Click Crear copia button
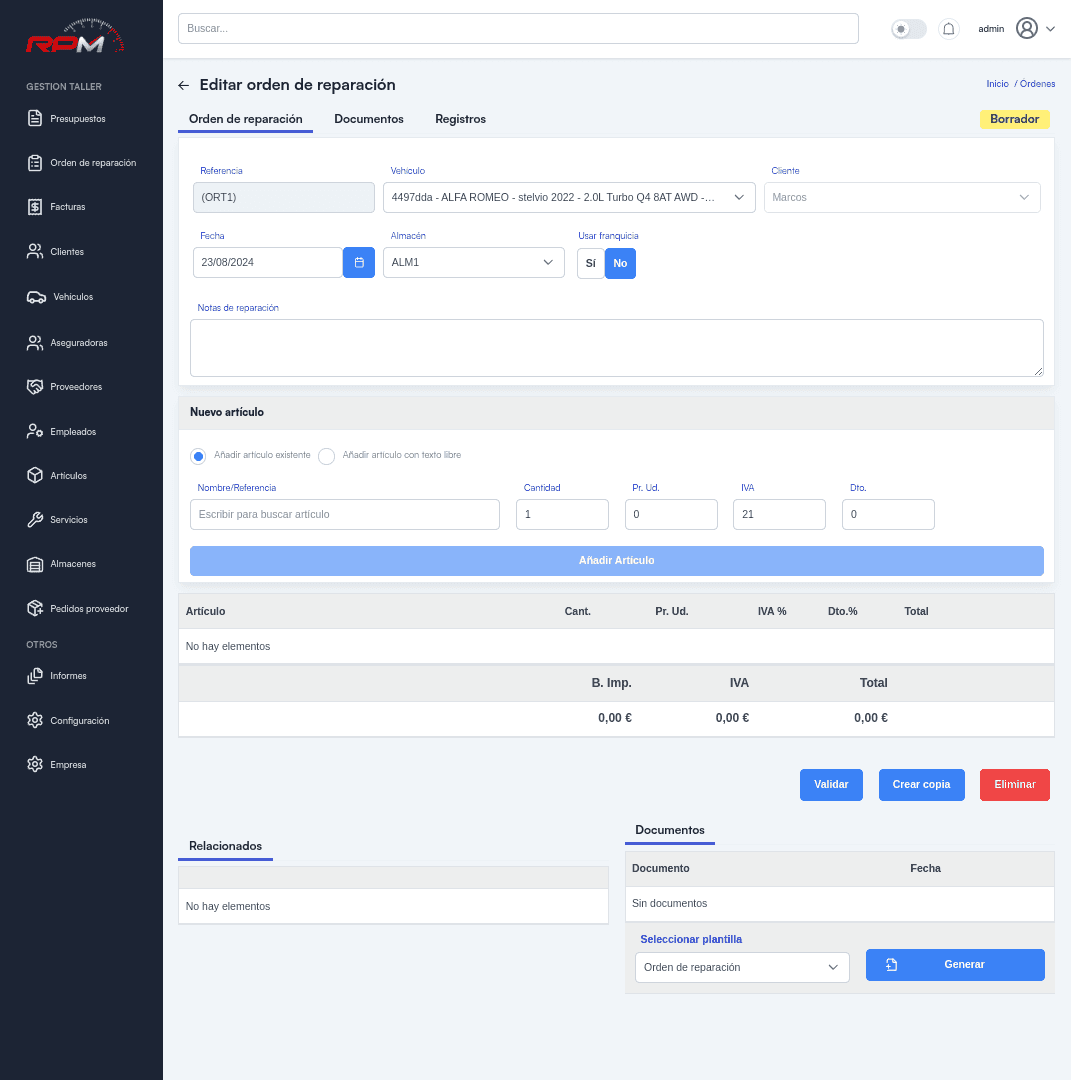 [921, 785]
